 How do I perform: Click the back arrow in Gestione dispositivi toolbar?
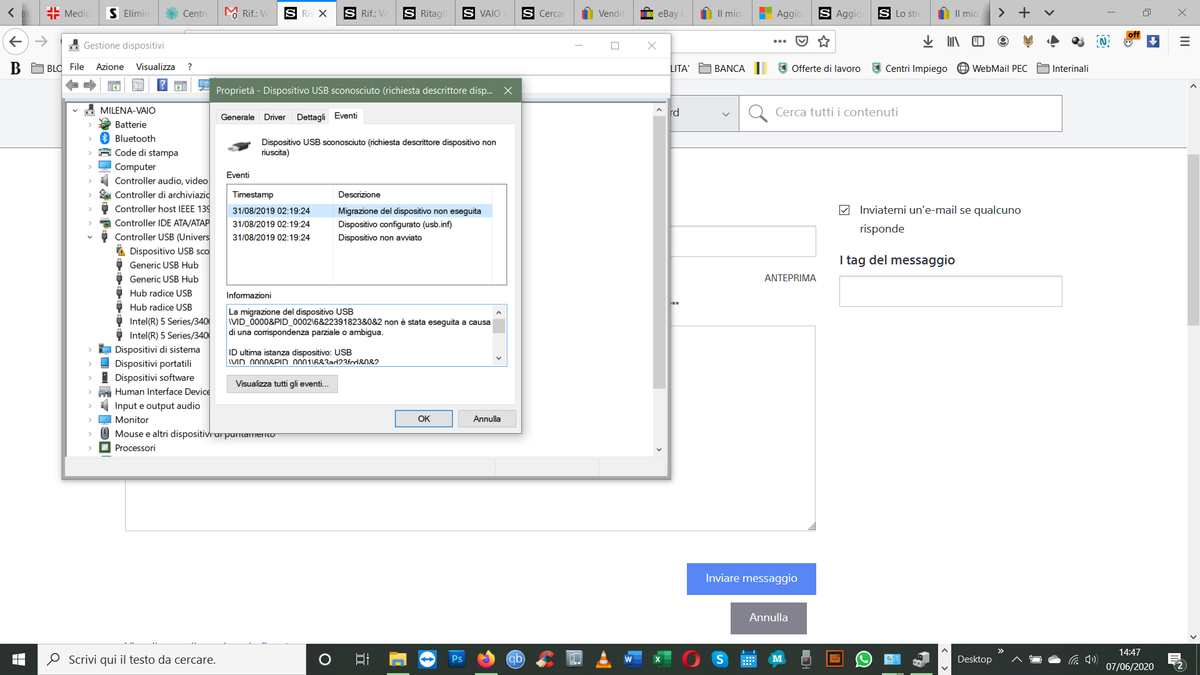[x=71, y=85]
